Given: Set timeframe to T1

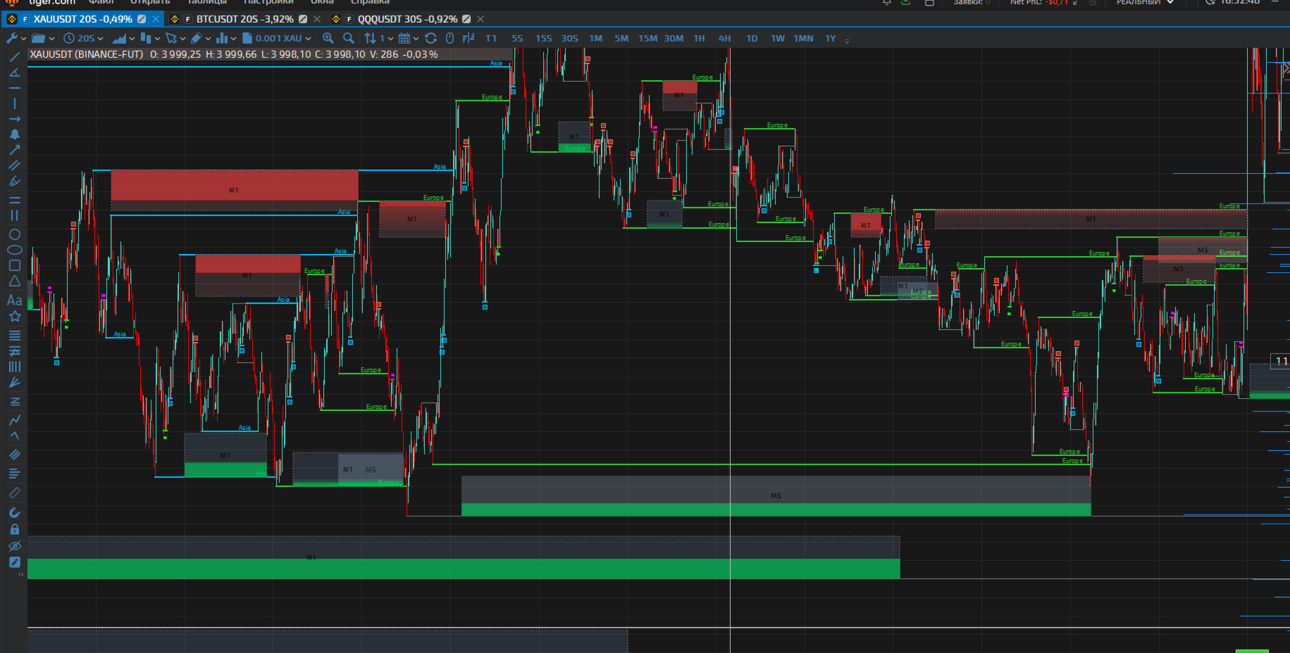Looking at the screenshot, I should 491,38.
